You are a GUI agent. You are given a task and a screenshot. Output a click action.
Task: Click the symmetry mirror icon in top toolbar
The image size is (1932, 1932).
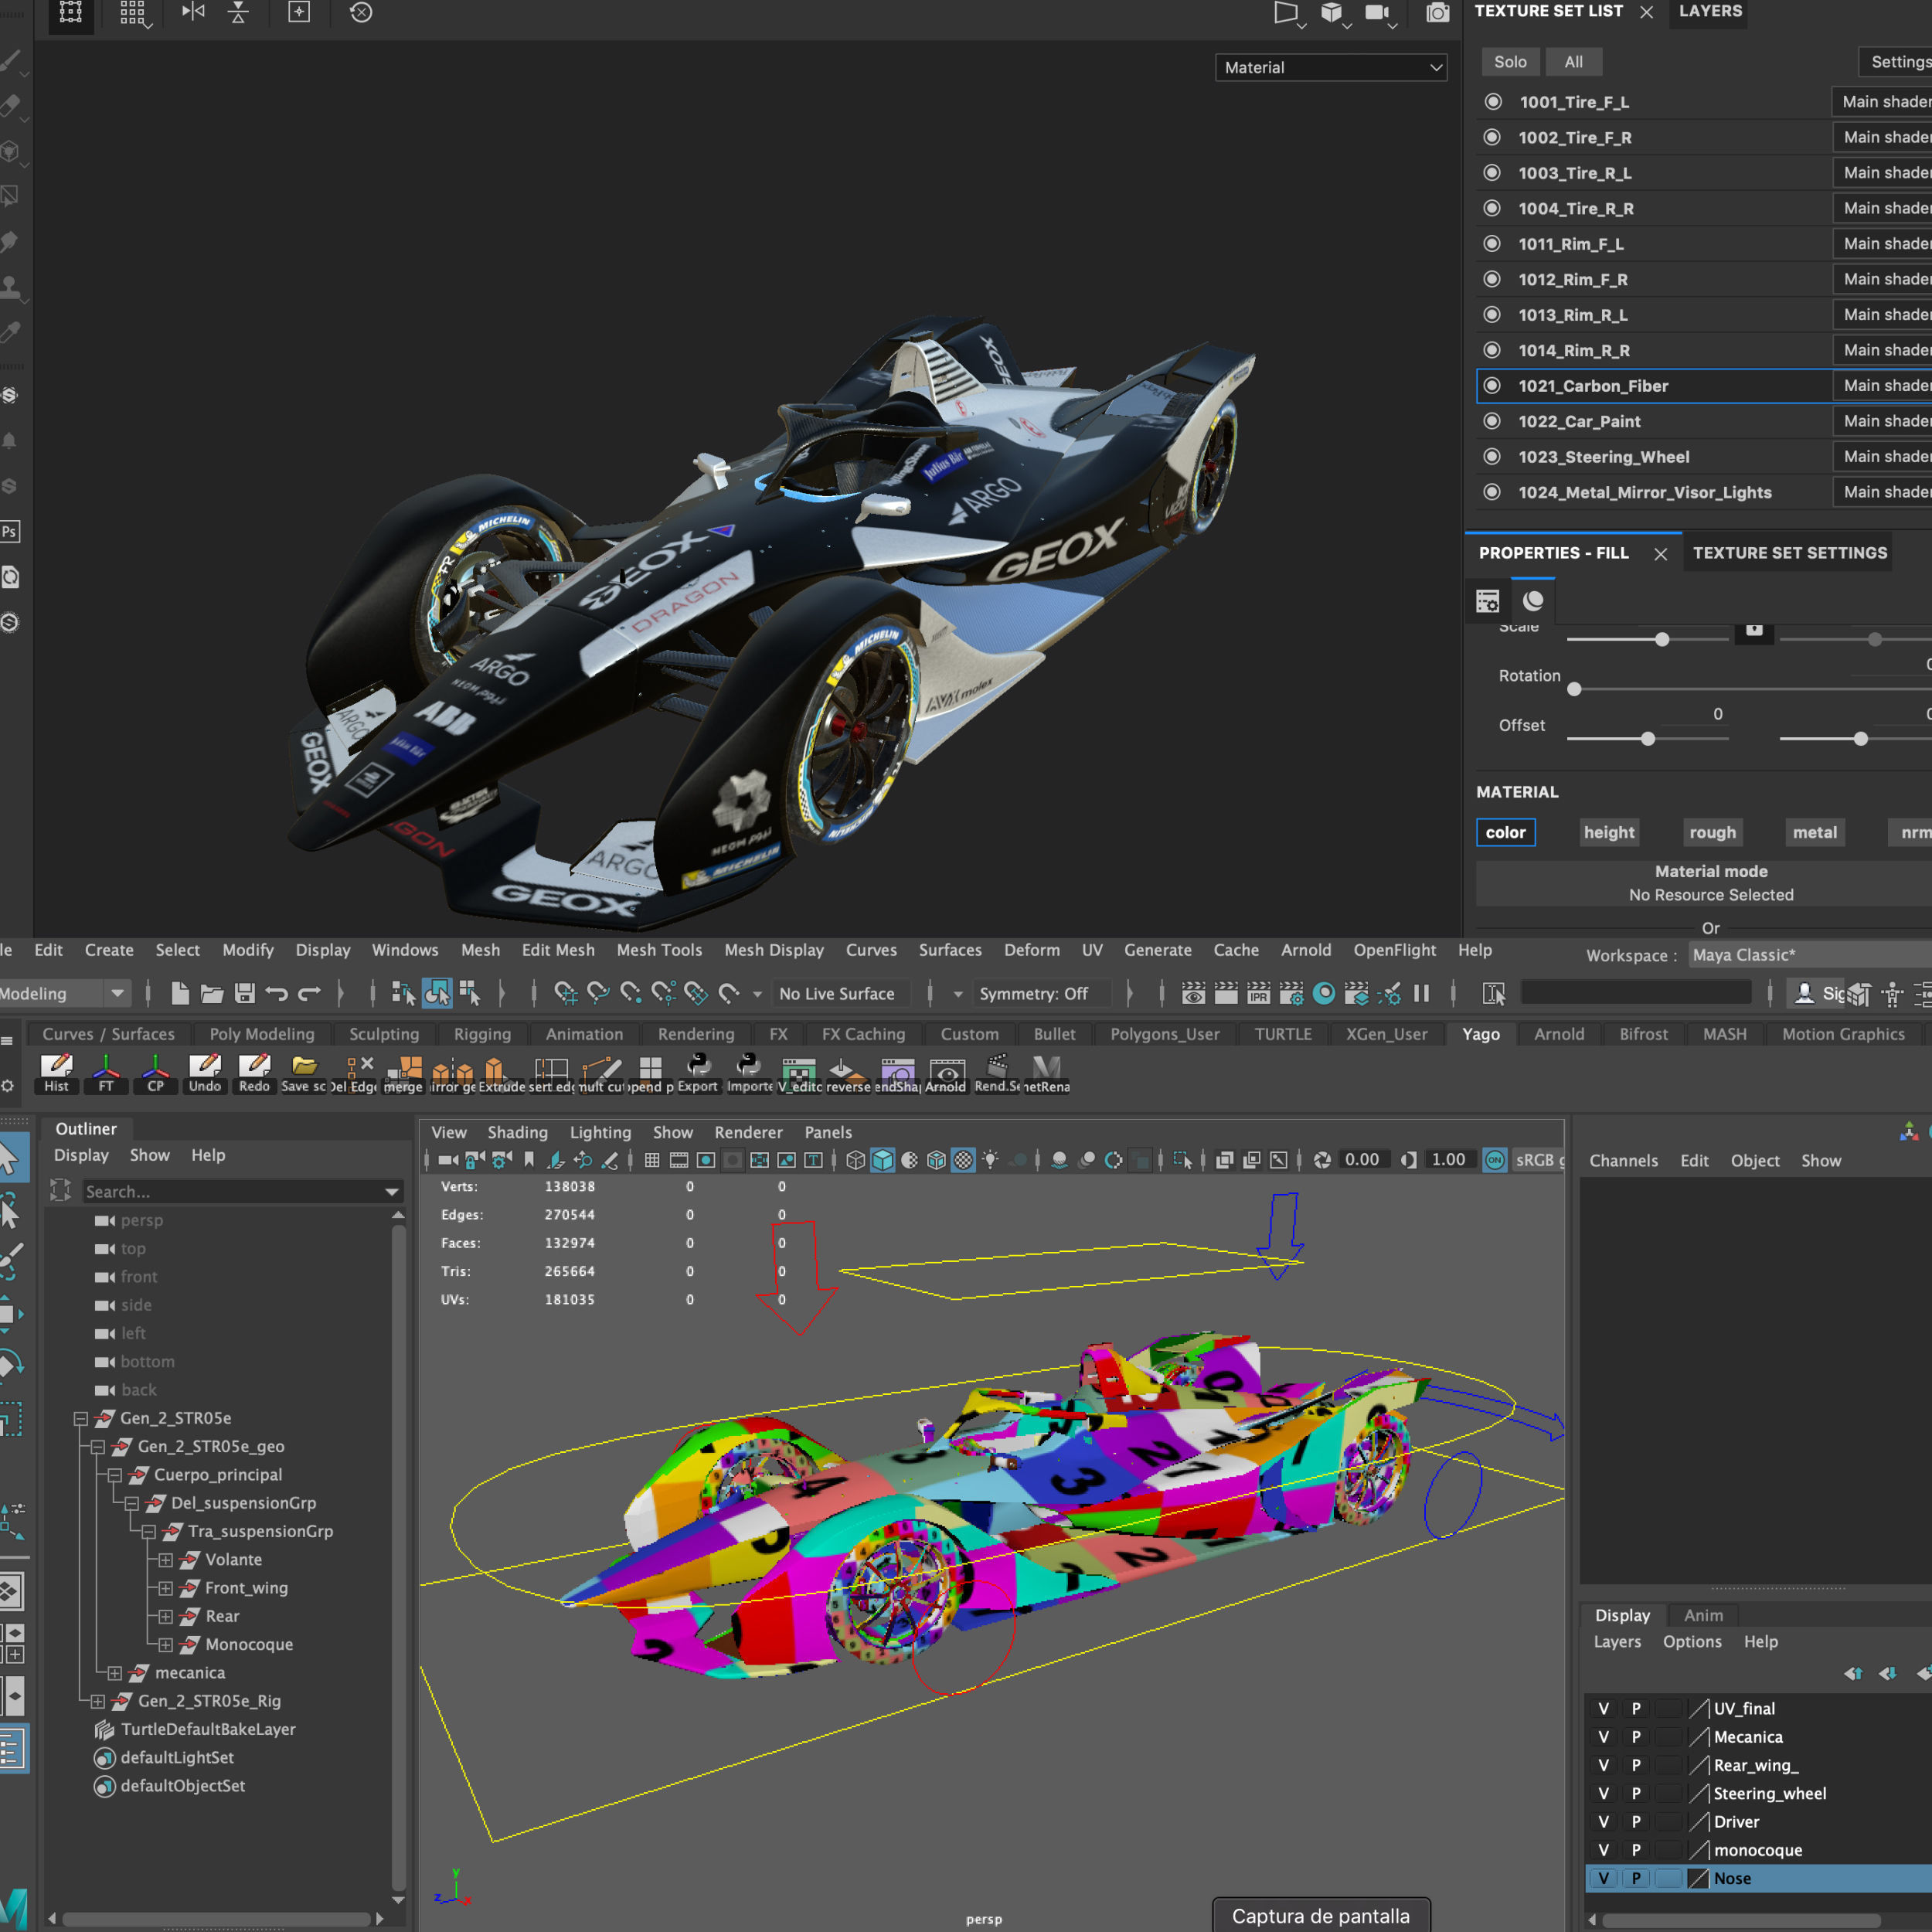(193, 13)
